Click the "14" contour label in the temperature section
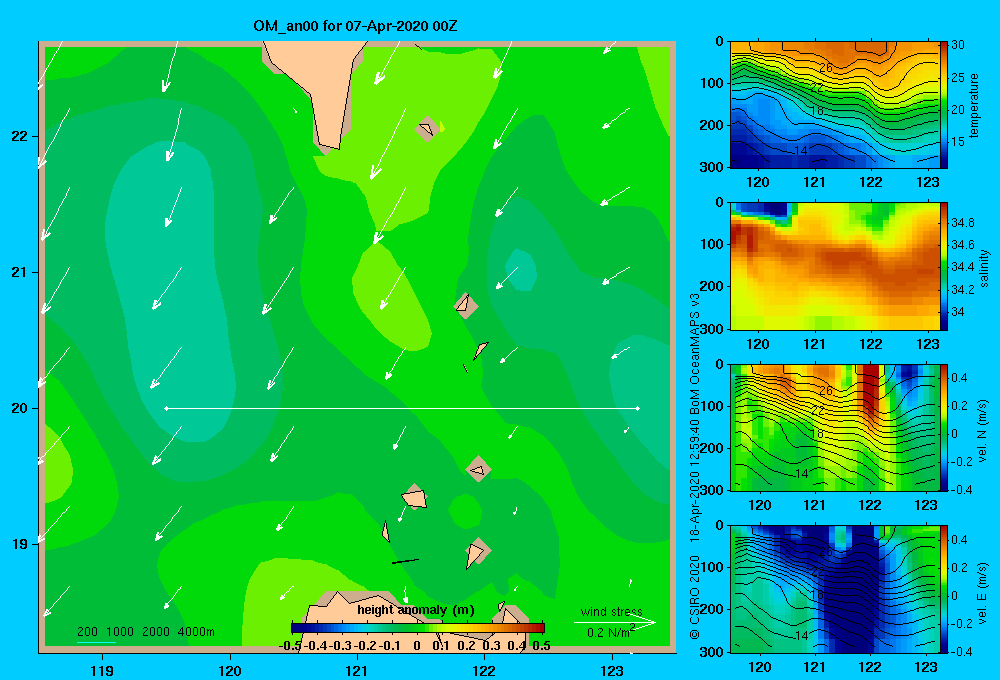Viewport: 1000px width, 680px height. [x=801, y=151]
